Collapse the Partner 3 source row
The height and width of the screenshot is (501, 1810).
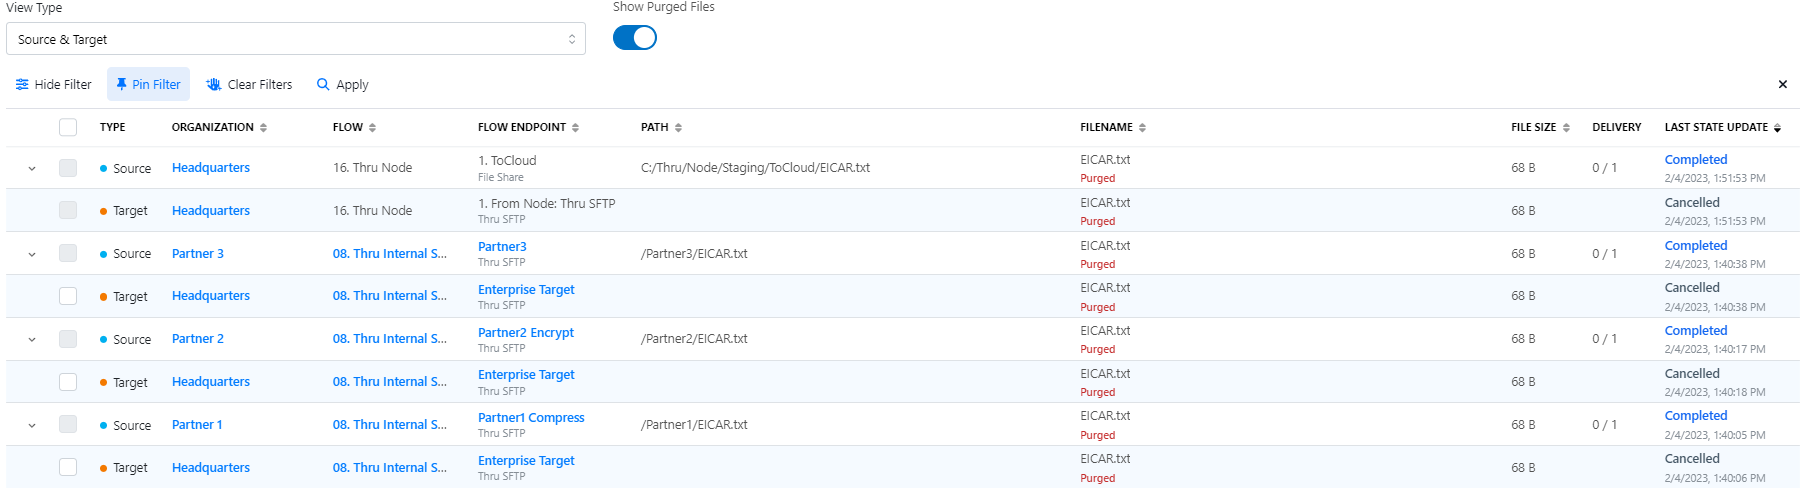pos(32,254)
